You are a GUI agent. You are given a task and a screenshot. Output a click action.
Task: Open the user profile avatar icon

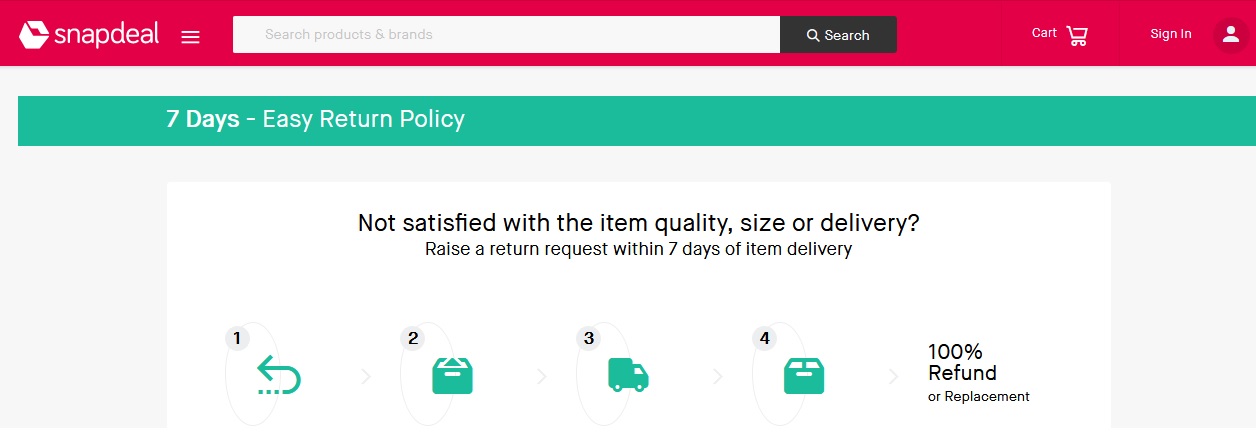[1229, 34]
